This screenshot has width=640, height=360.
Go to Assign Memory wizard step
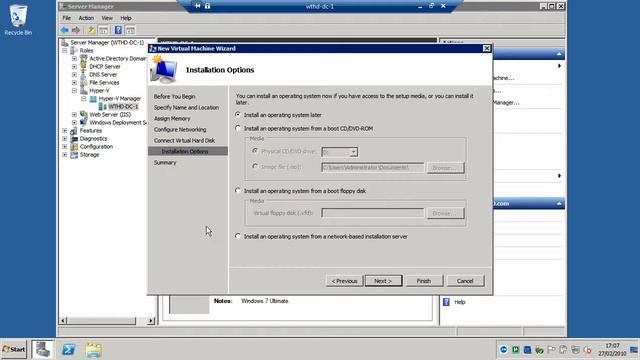click(x=172, y=118)
